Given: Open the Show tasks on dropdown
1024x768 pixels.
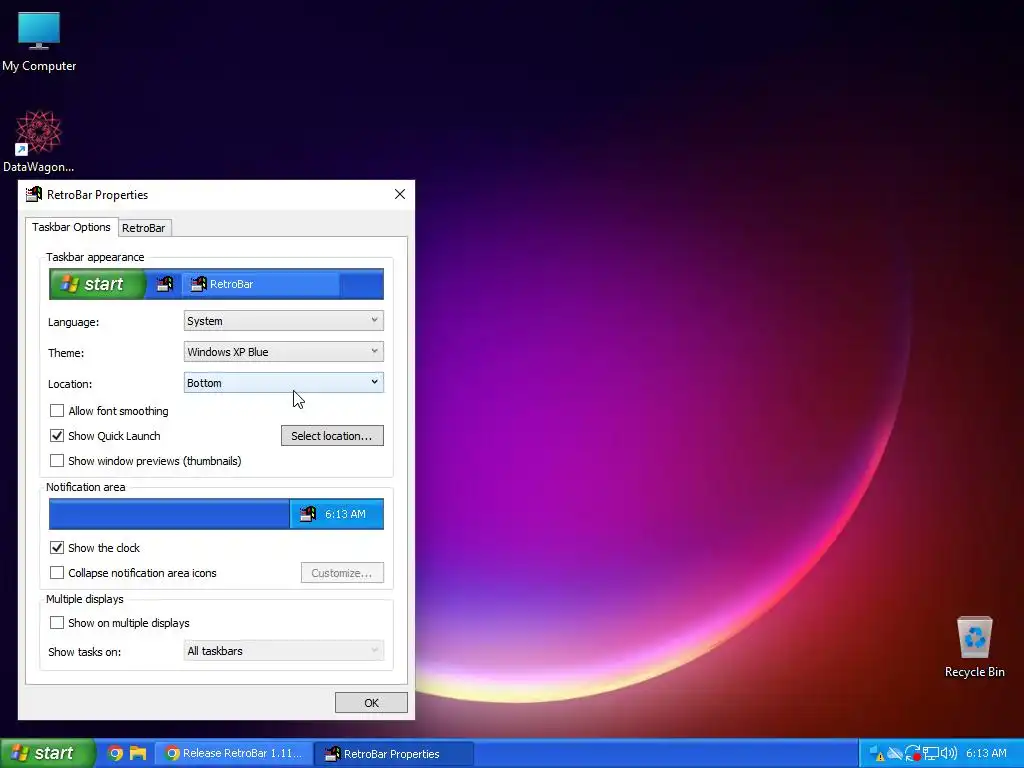Looking at the screenshot, I should [x=283, y=651].
